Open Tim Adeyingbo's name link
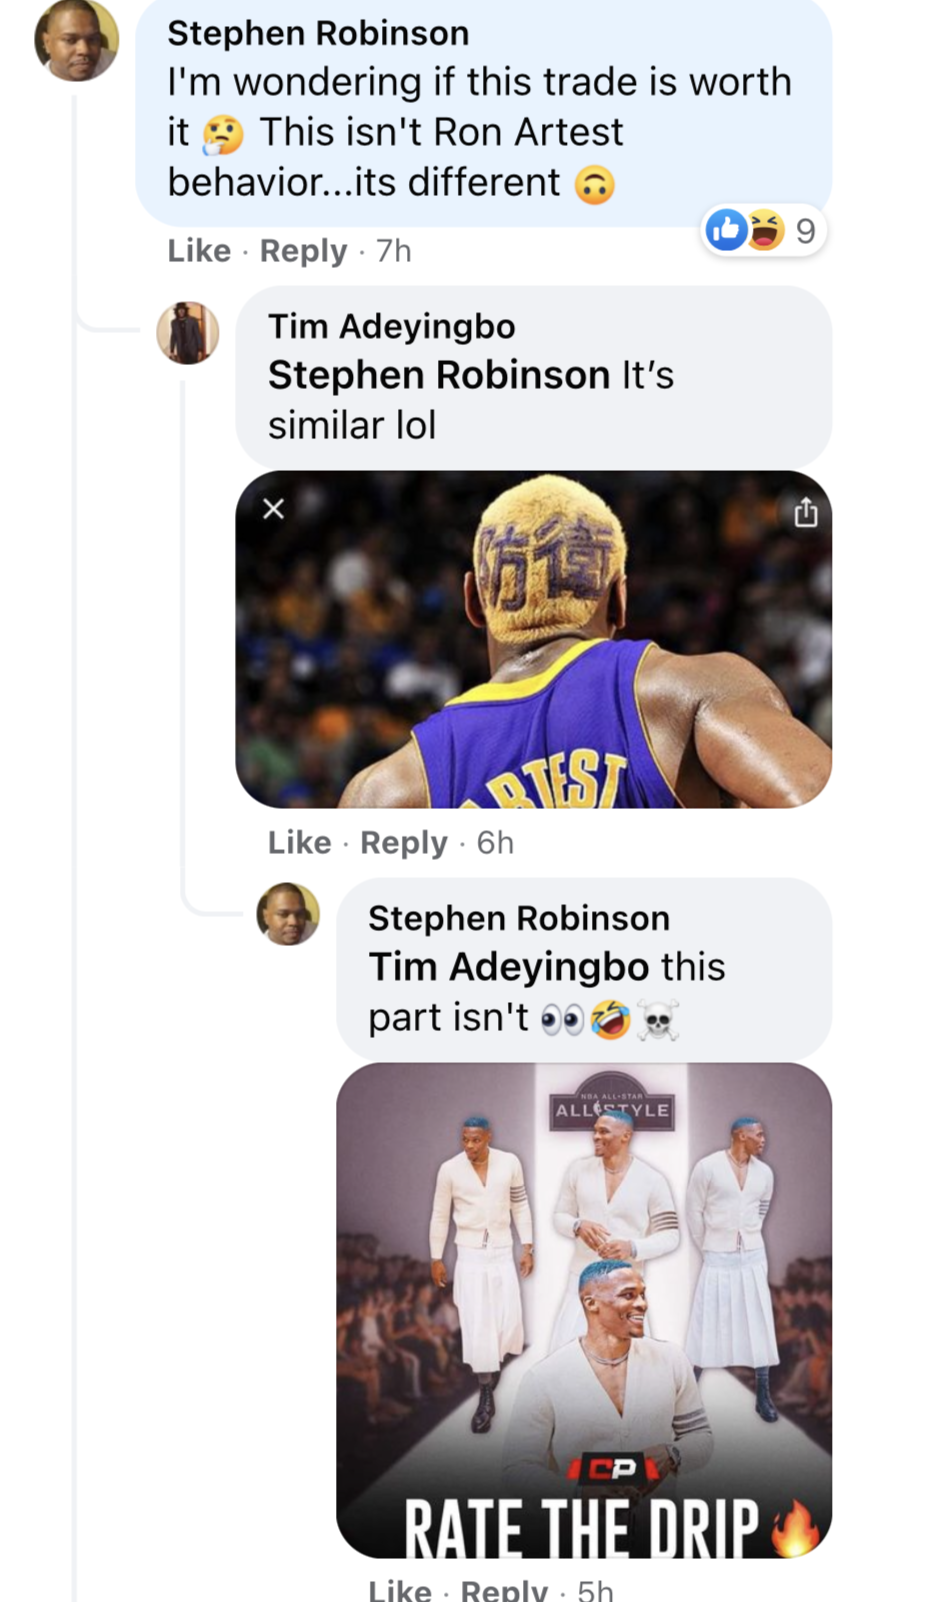Viewport: 940px width, 1602px height. (x=391, y=326)
